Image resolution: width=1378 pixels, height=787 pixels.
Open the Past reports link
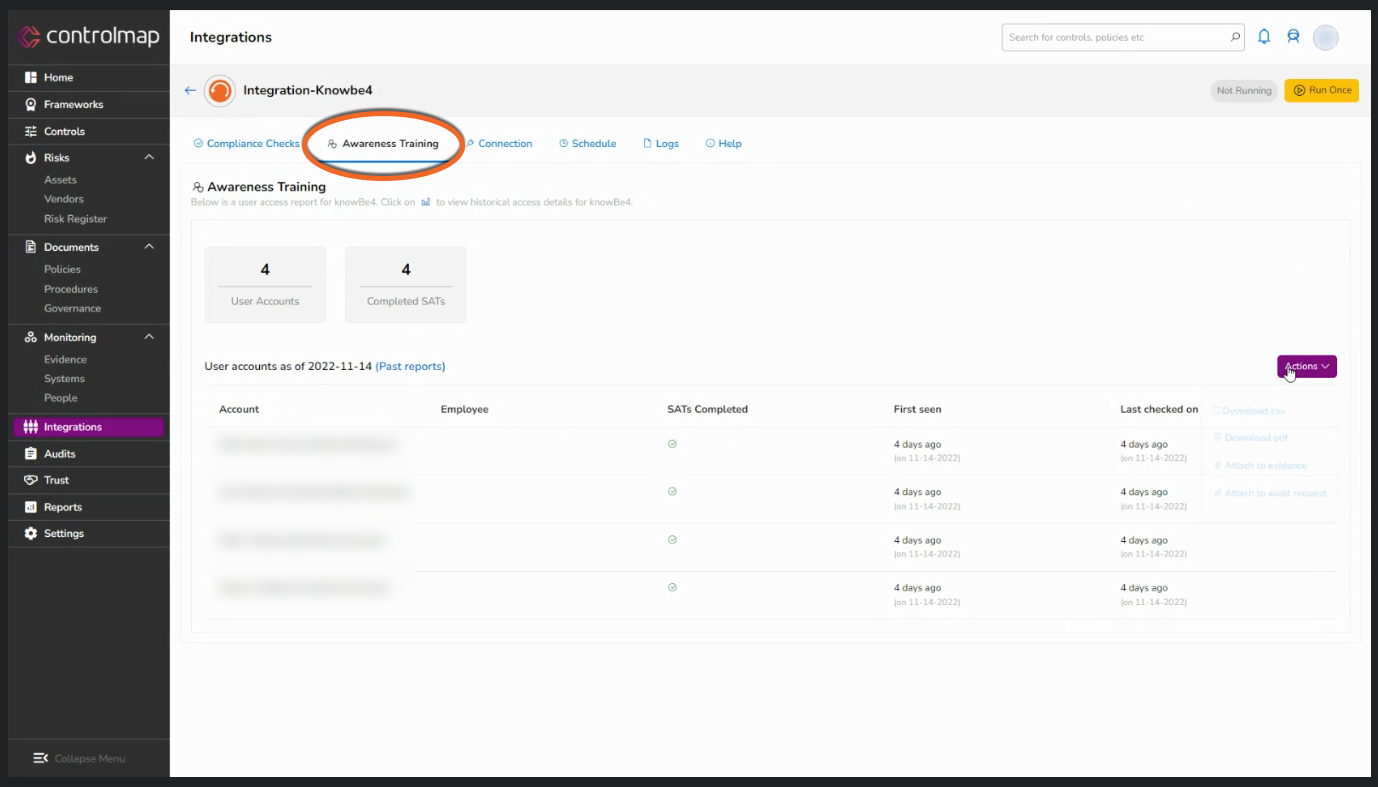pos(410,366)
